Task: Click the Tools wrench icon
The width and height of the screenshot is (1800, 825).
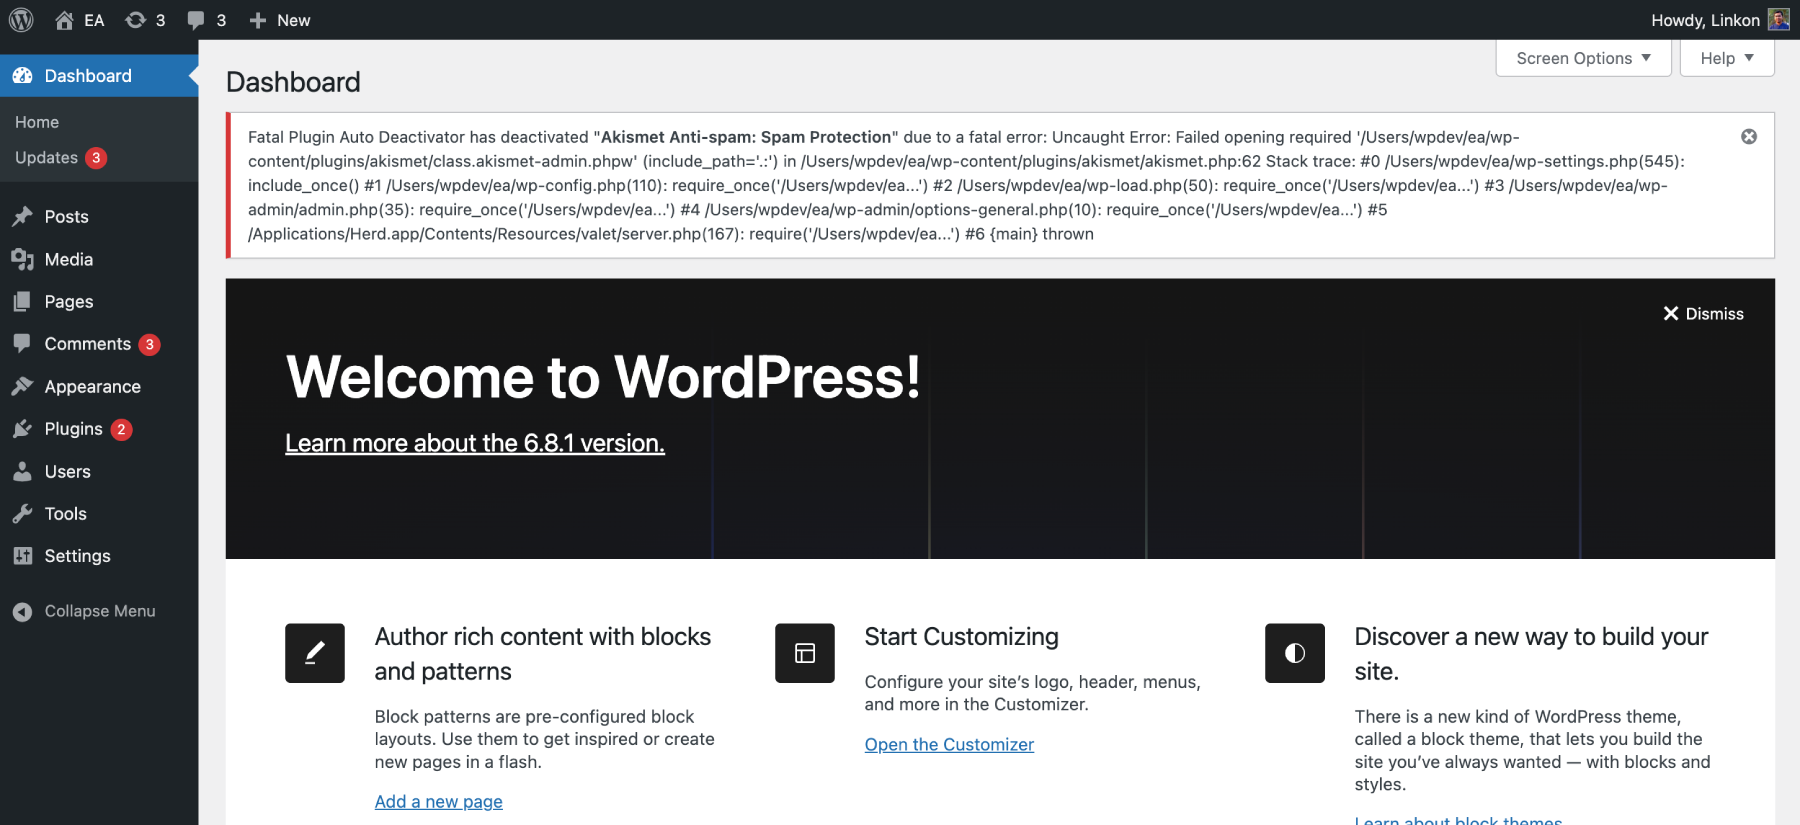Action: coord(22,514)
